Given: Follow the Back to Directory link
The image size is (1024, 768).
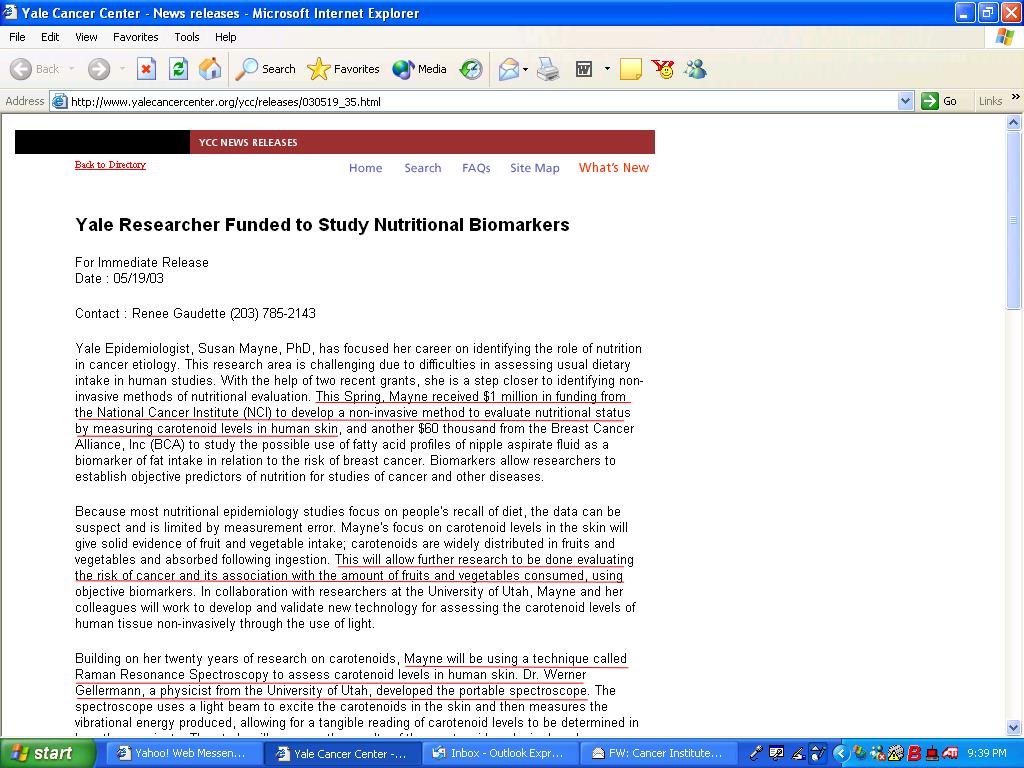Looking at the screenshot, I should pyautogui.click(x=110, y=165).
